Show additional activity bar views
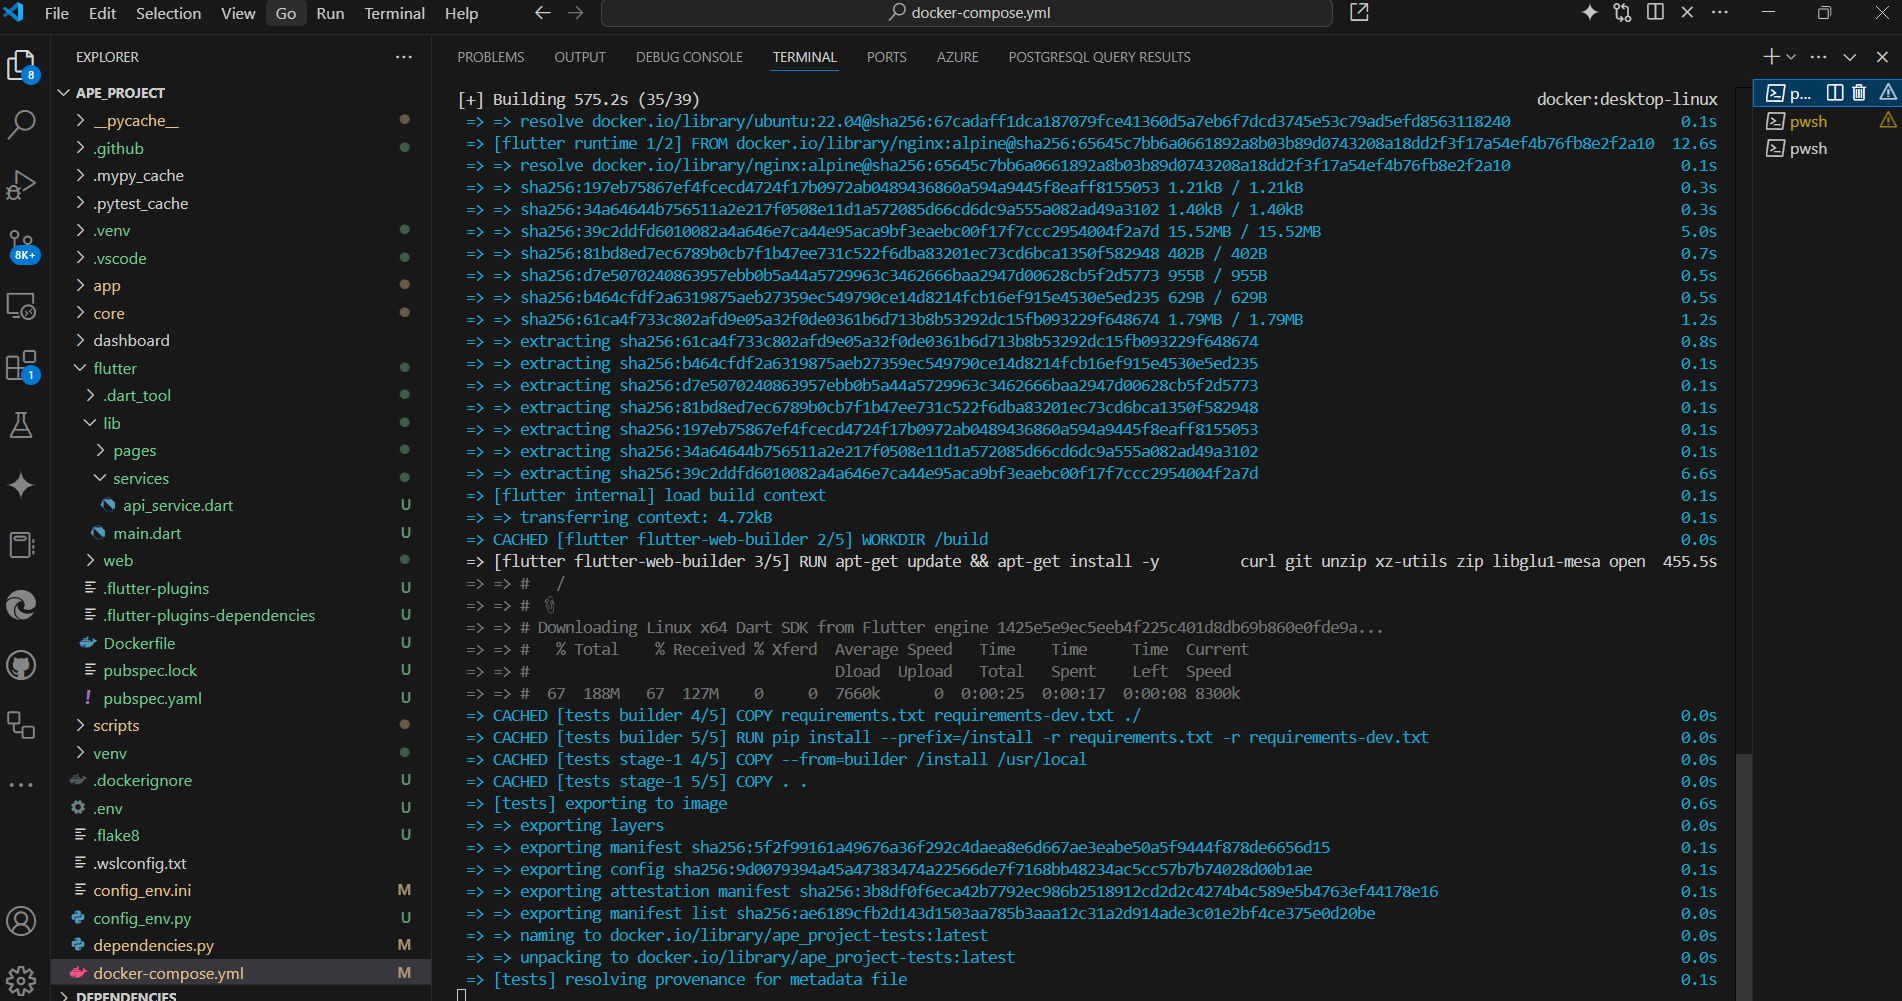The width and height of the screenshot is (1902, 1001). 21,785
